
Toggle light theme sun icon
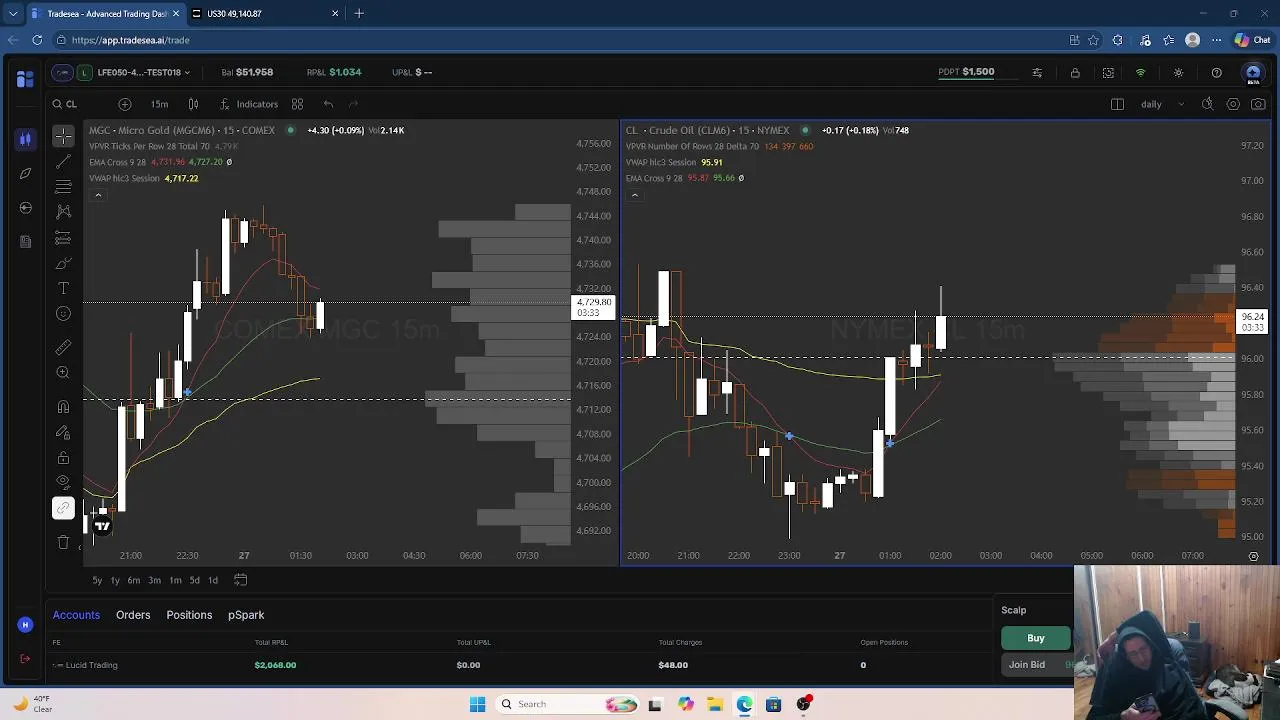[1178, 73]
